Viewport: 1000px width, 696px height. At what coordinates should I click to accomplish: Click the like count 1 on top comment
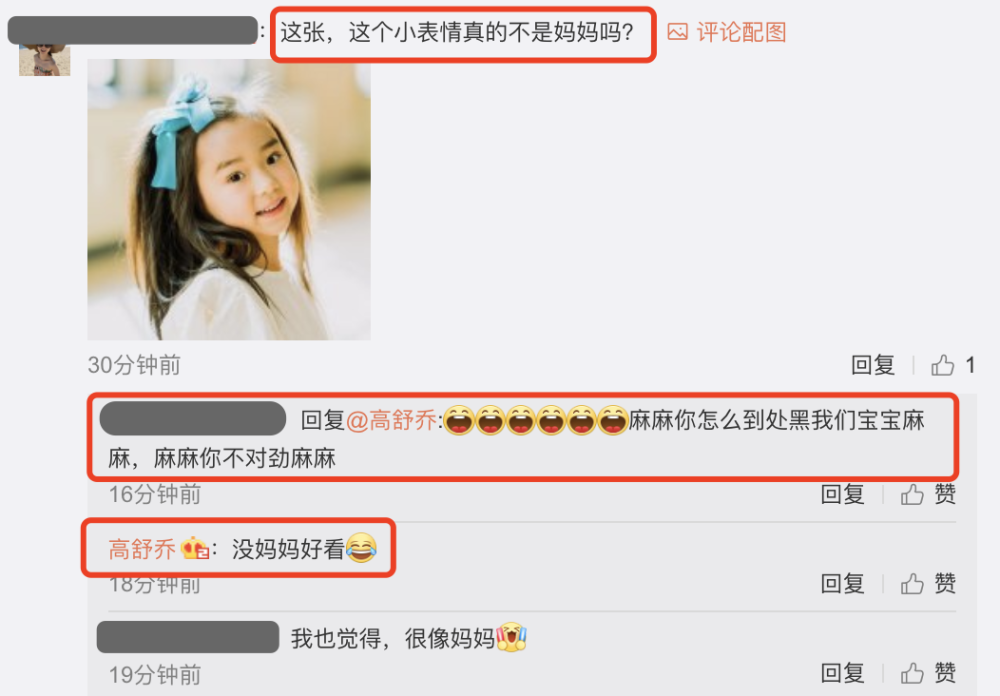(x=969, y=365)
